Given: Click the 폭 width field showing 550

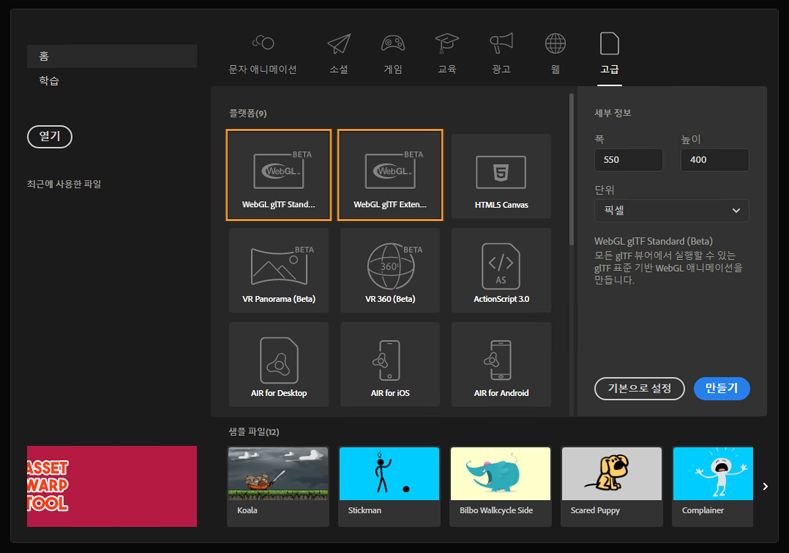Looking at the screenshot, I should pyautogui.click(x=628, y=160).
